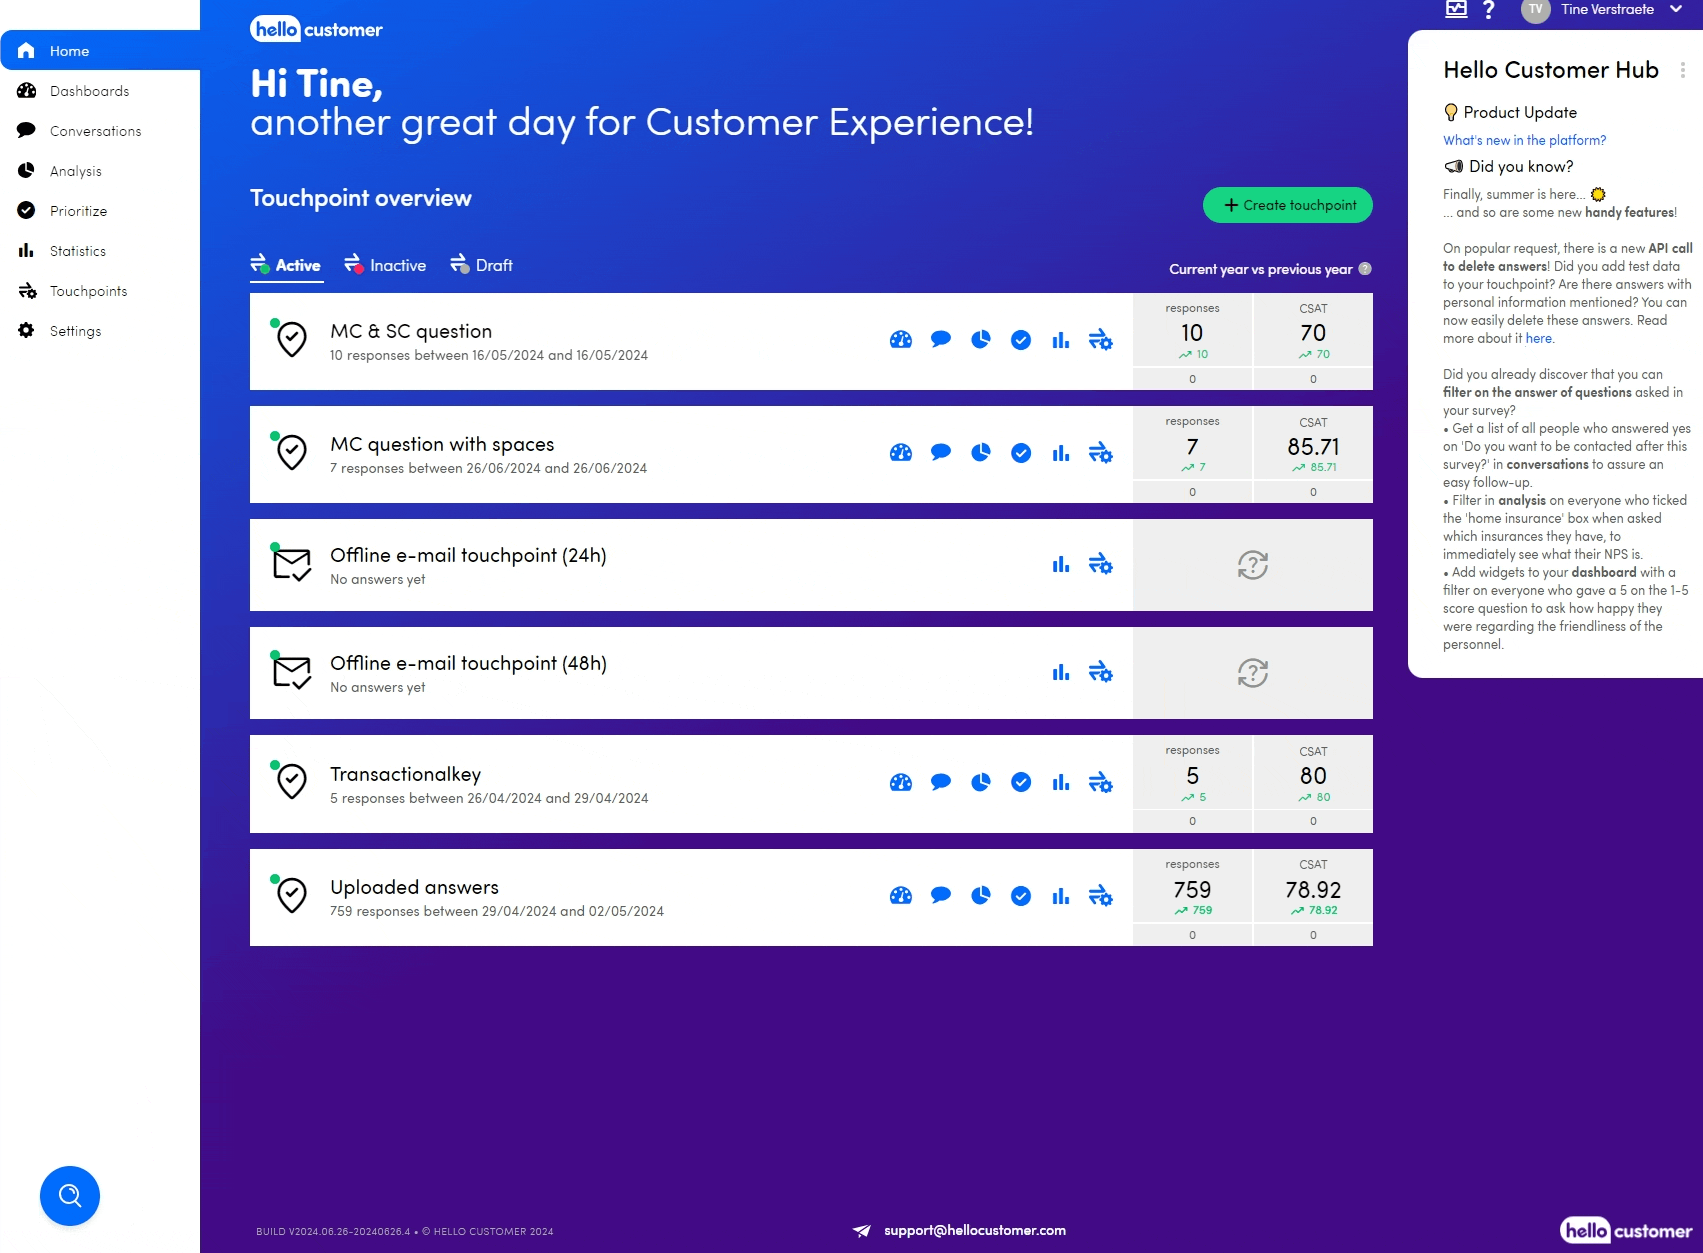Open touchpoint settings icon for Offline e-mail touchpoint (48h)

click(1100, 673)
